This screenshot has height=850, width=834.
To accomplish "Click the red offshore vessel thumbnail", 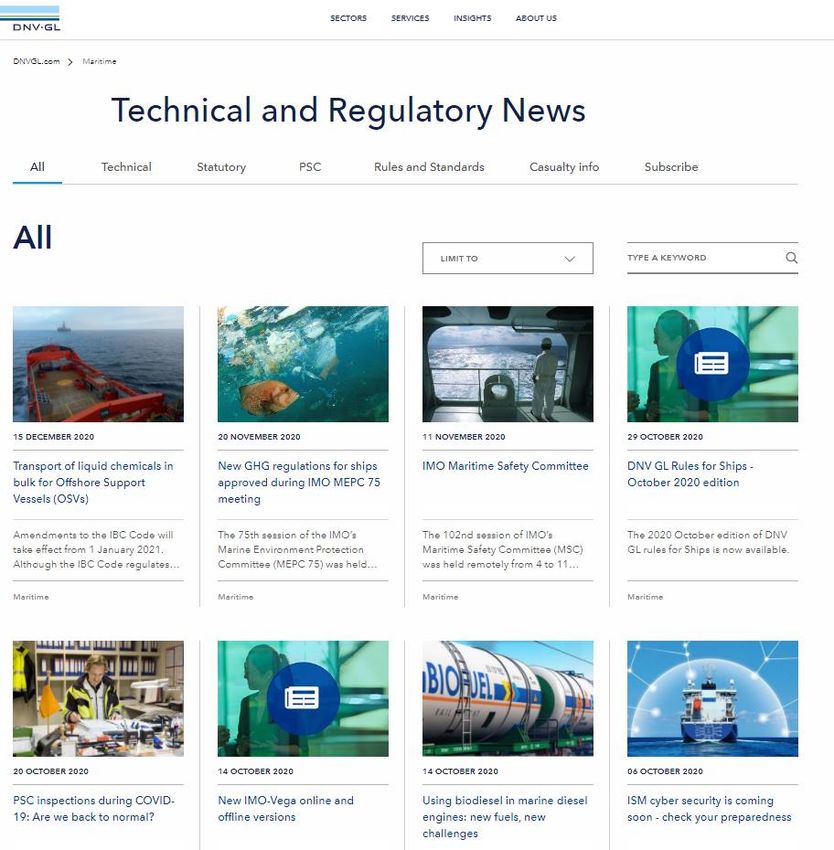I will [98, 364].
